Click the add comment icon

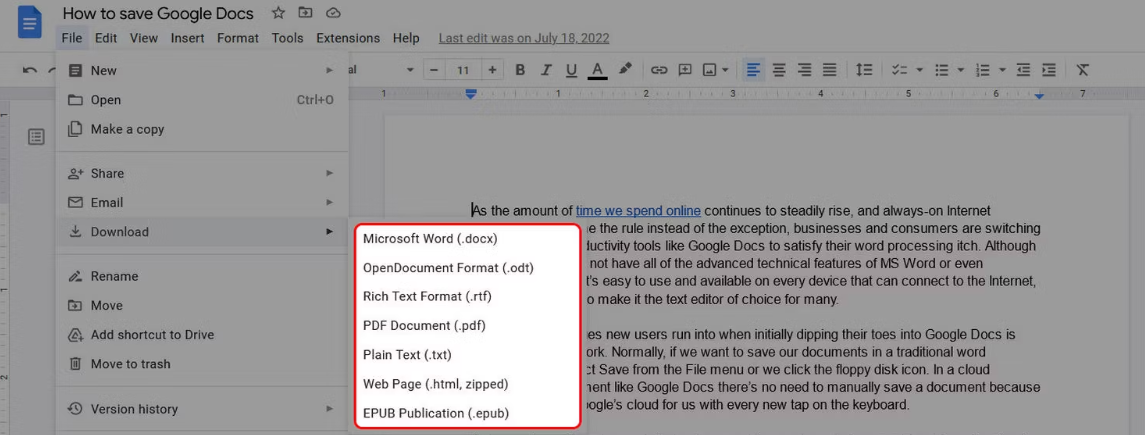(x=685, y=70)
